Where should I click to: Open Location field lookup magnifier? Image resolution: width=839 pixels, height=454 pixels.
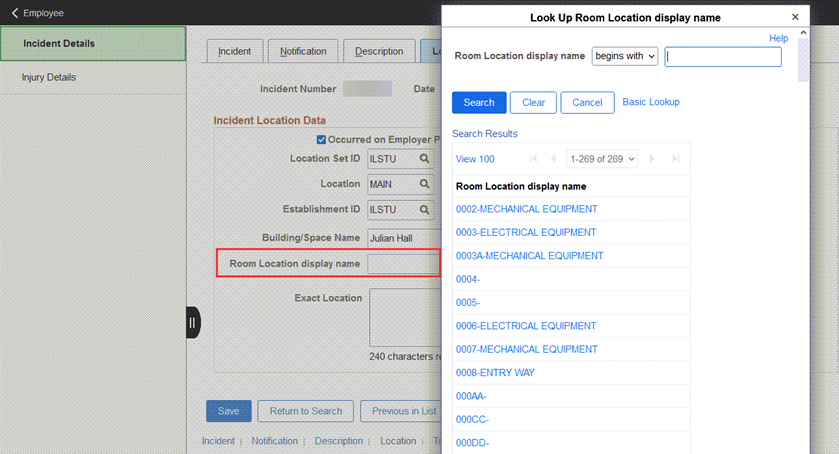424,184
